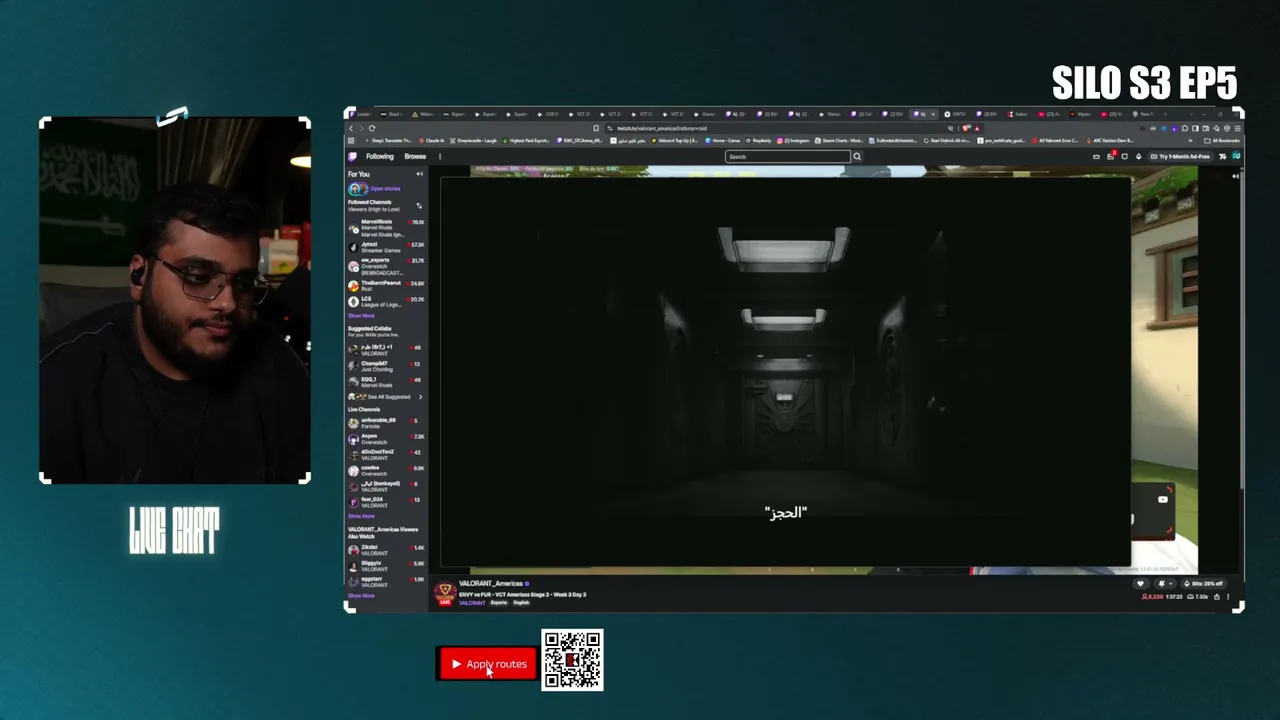Show more Also Watch channels
The height and width of the screenshot is (720, 1280).
click(x=361, y=596)
